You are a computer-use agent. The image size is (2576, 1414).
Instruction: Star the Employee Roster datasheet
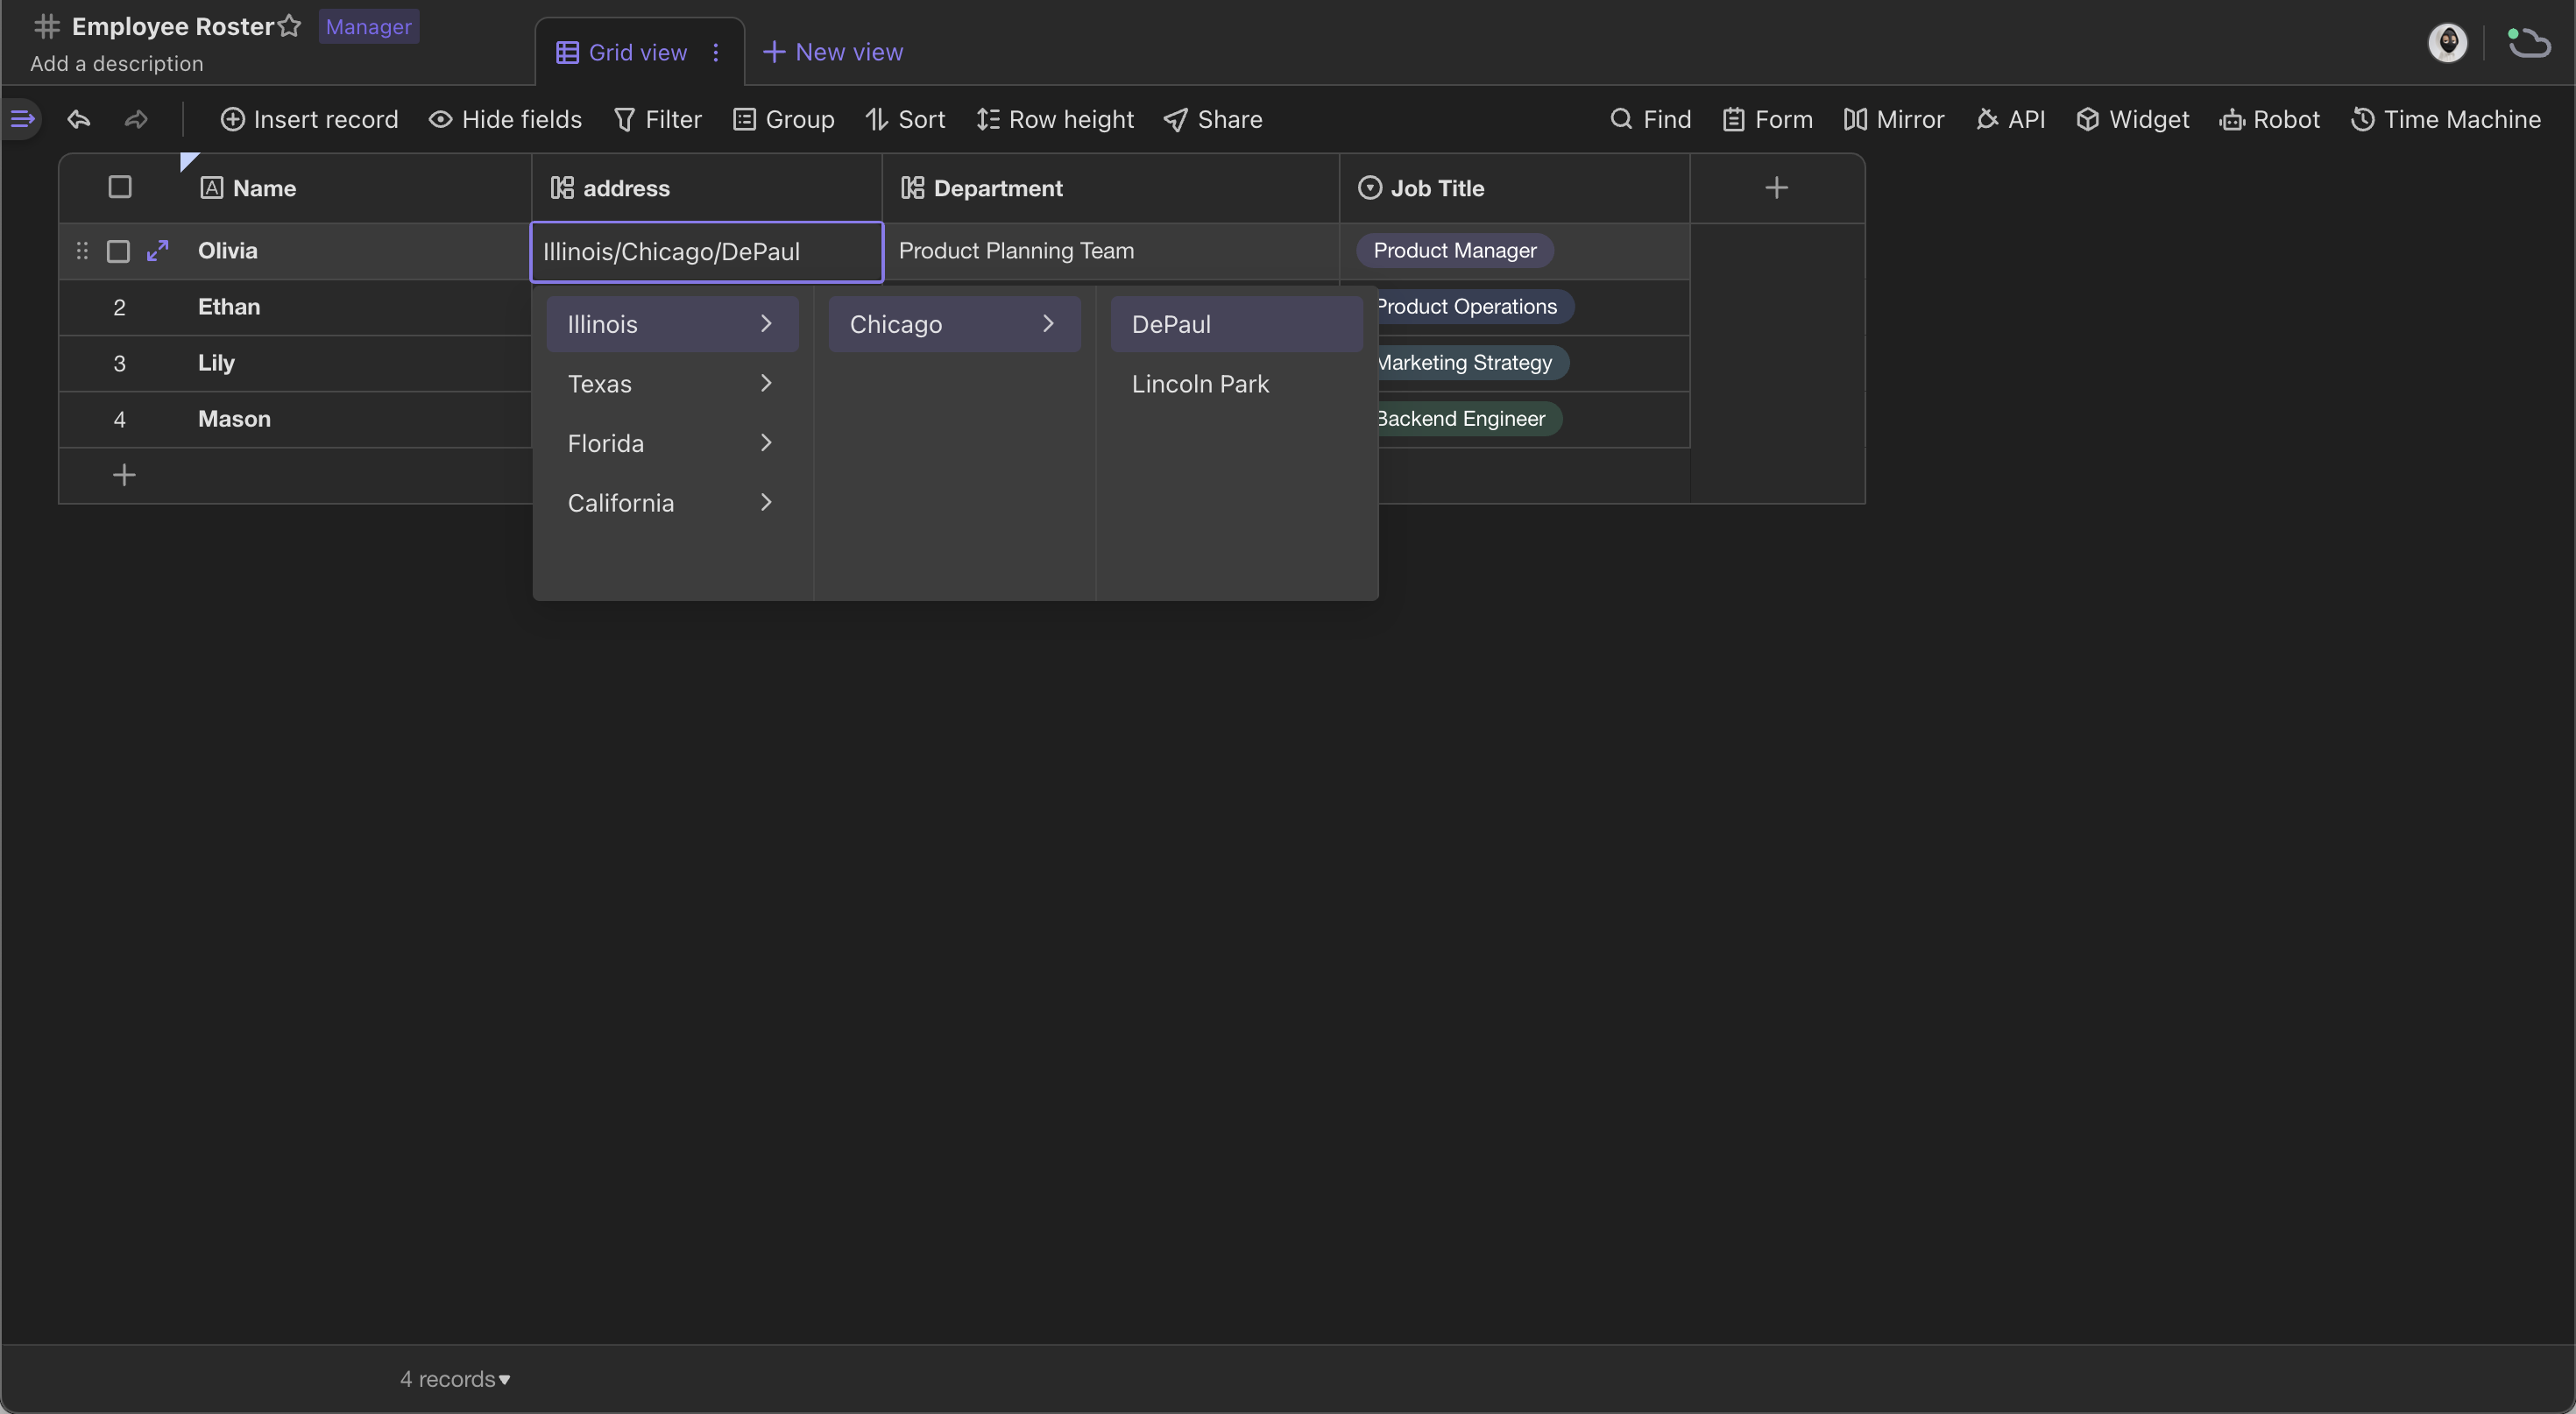(289, 26)
